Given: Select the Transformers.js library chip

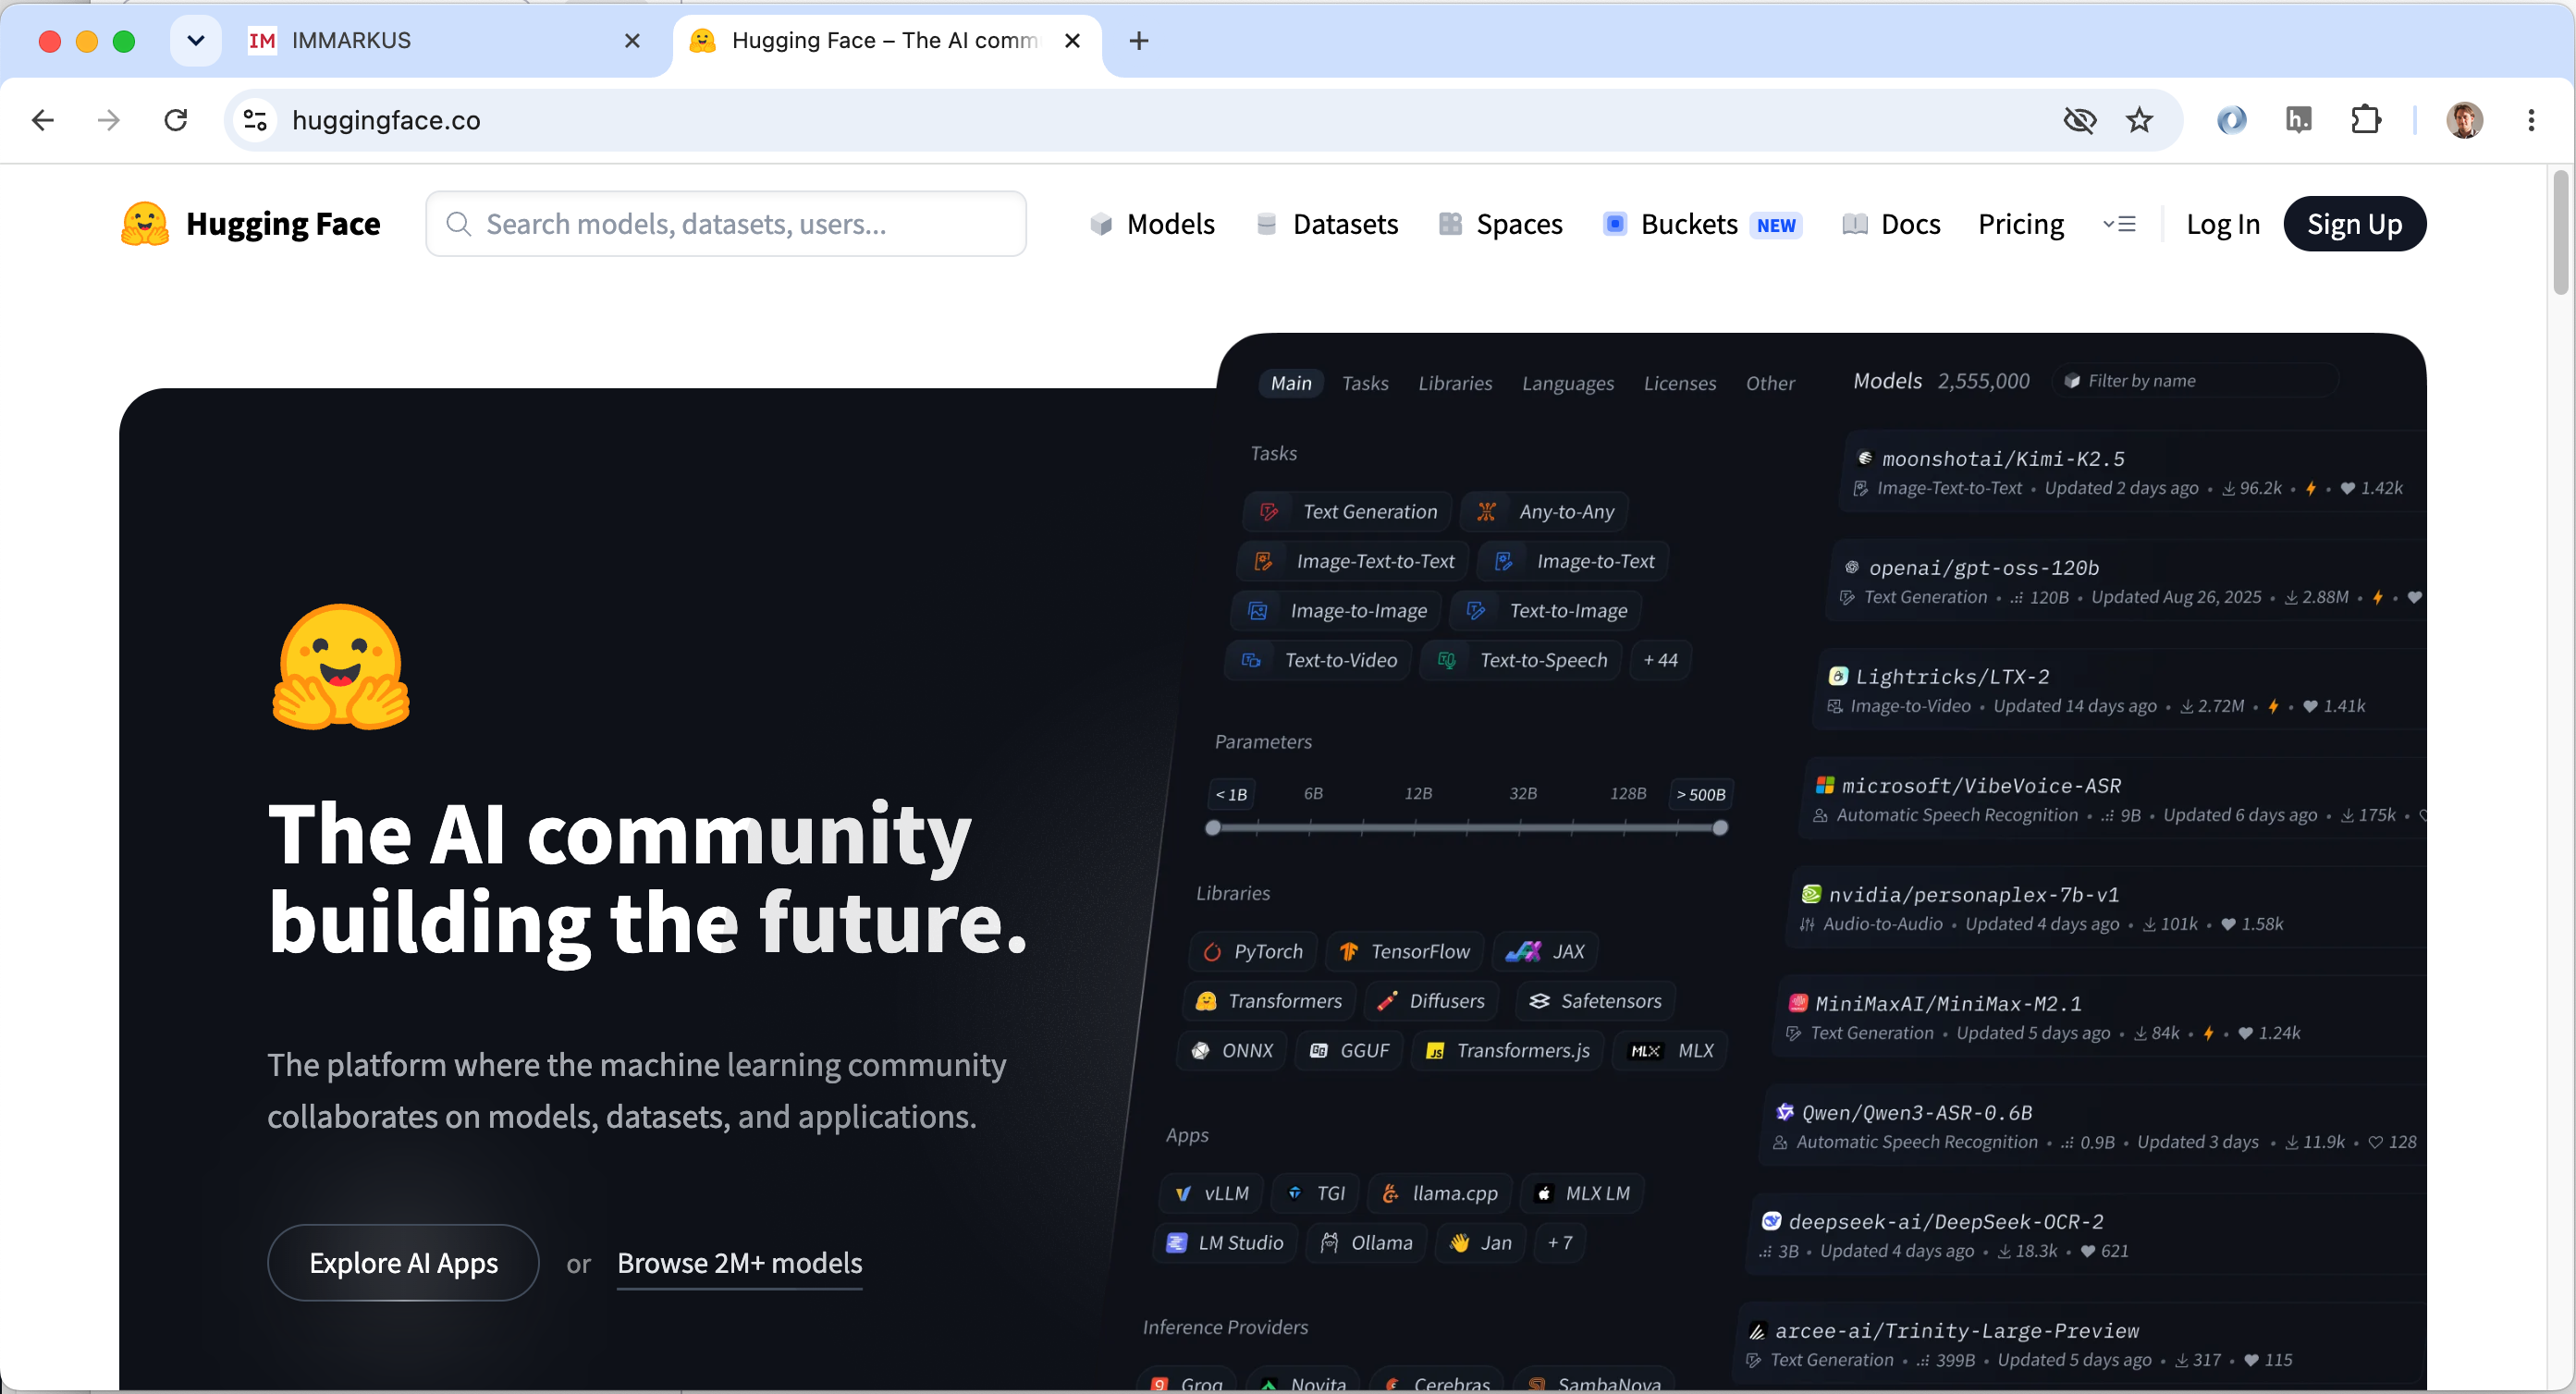Looking at the screenshot, I should [1507, 1050].
